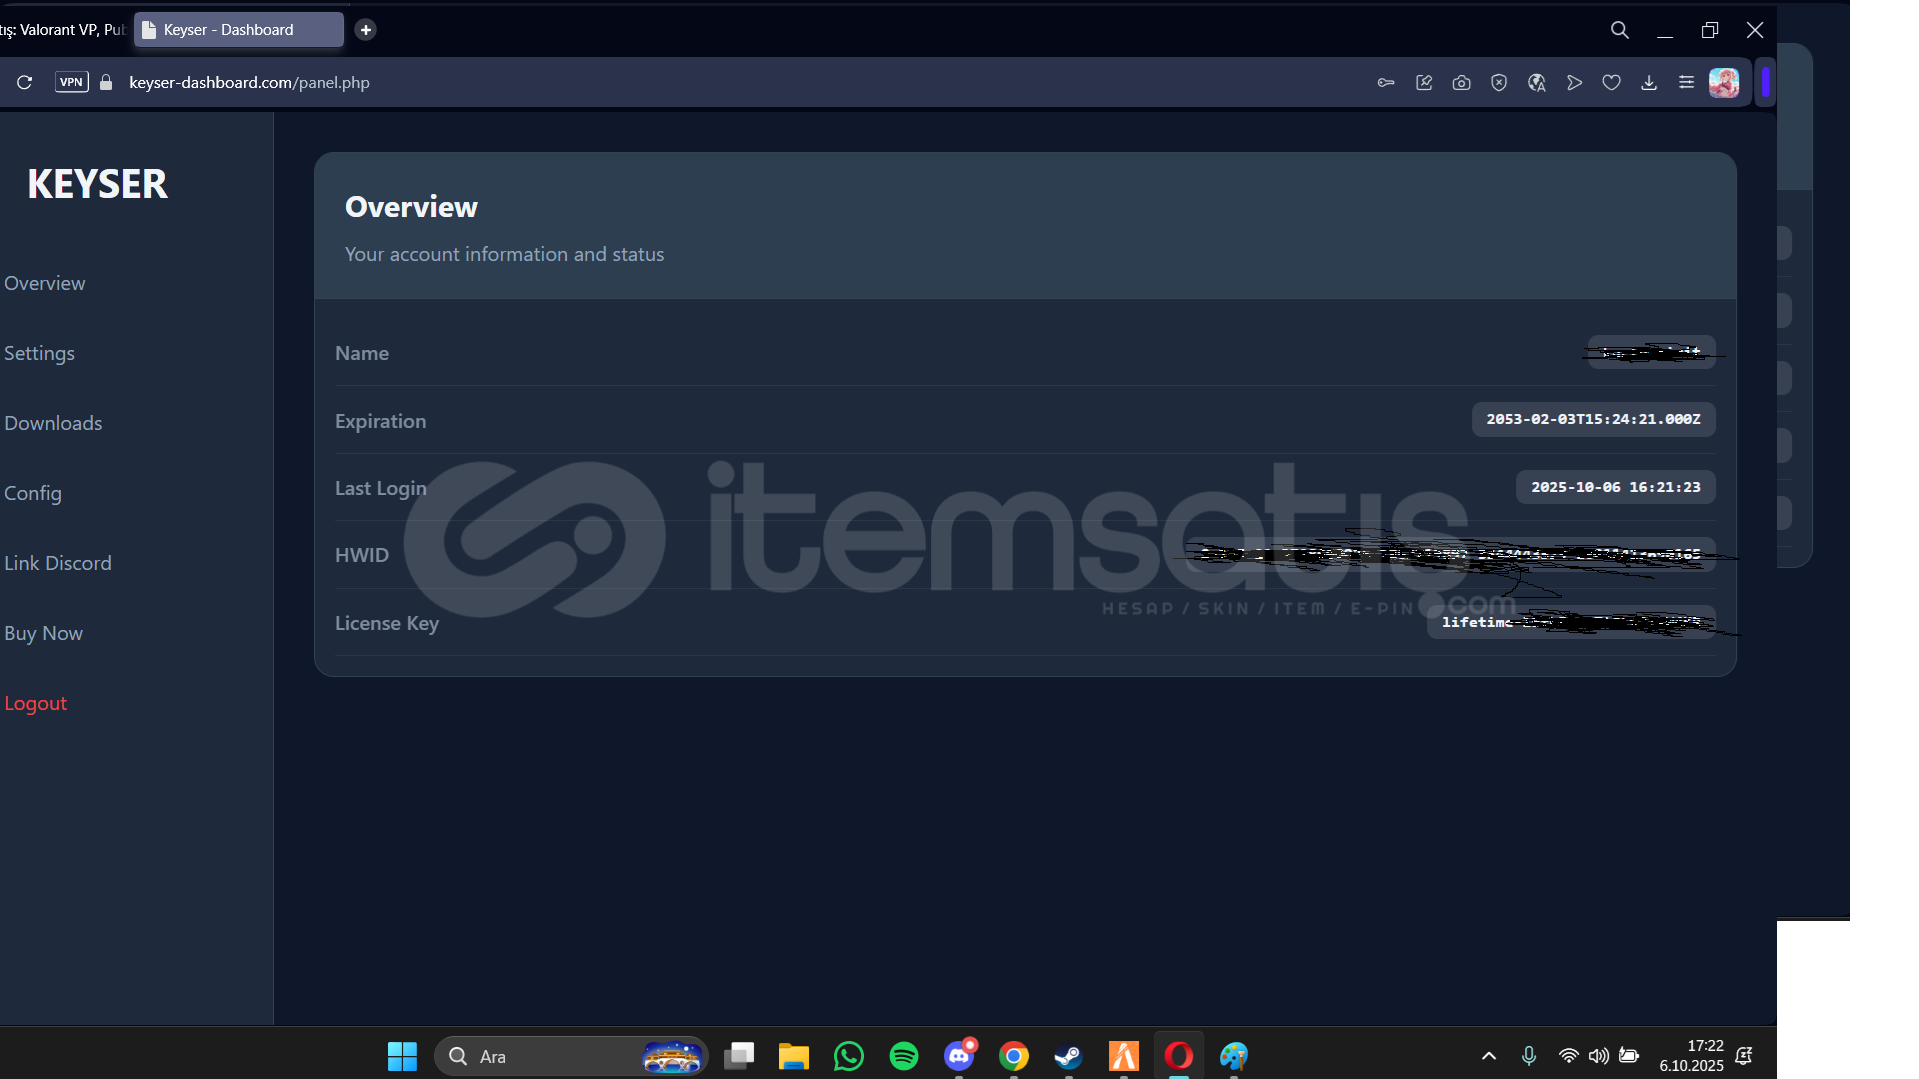Viewport: 1919px width, 1079px height.
Task: Click the padlock site security icon
Action: pos(106,82)
